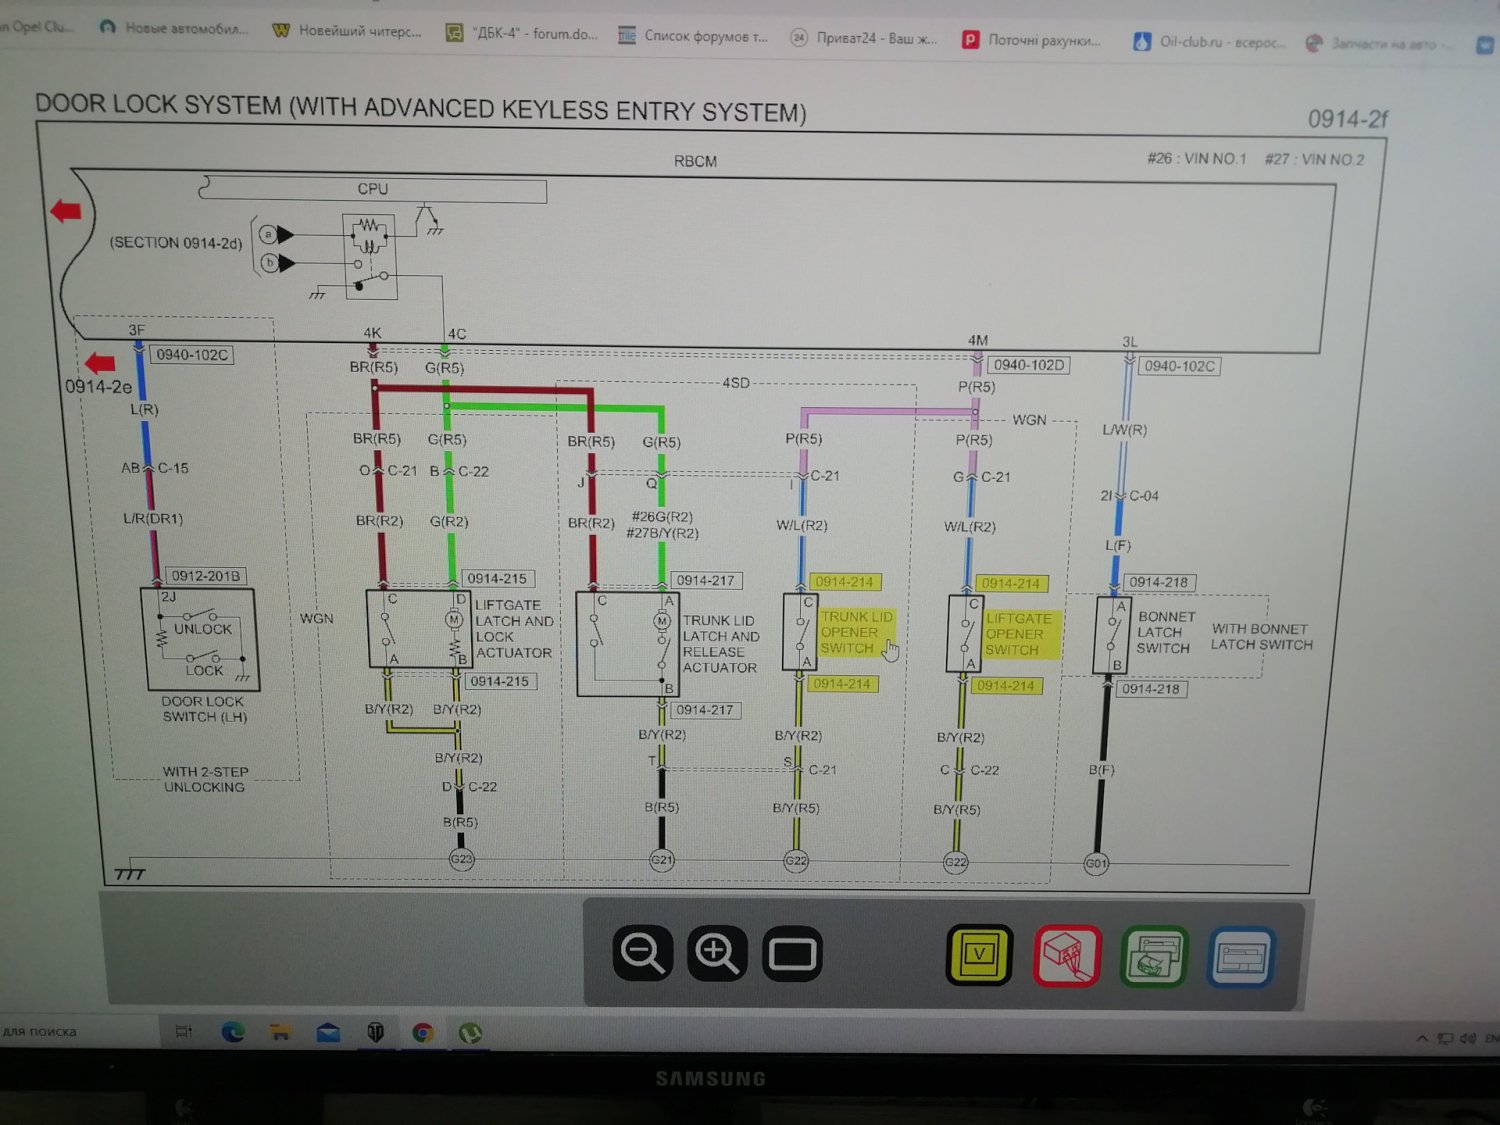This screenshot has height=1125, width=1500.
Task: Open the green component location icon
Action: tap(1154, 957)
